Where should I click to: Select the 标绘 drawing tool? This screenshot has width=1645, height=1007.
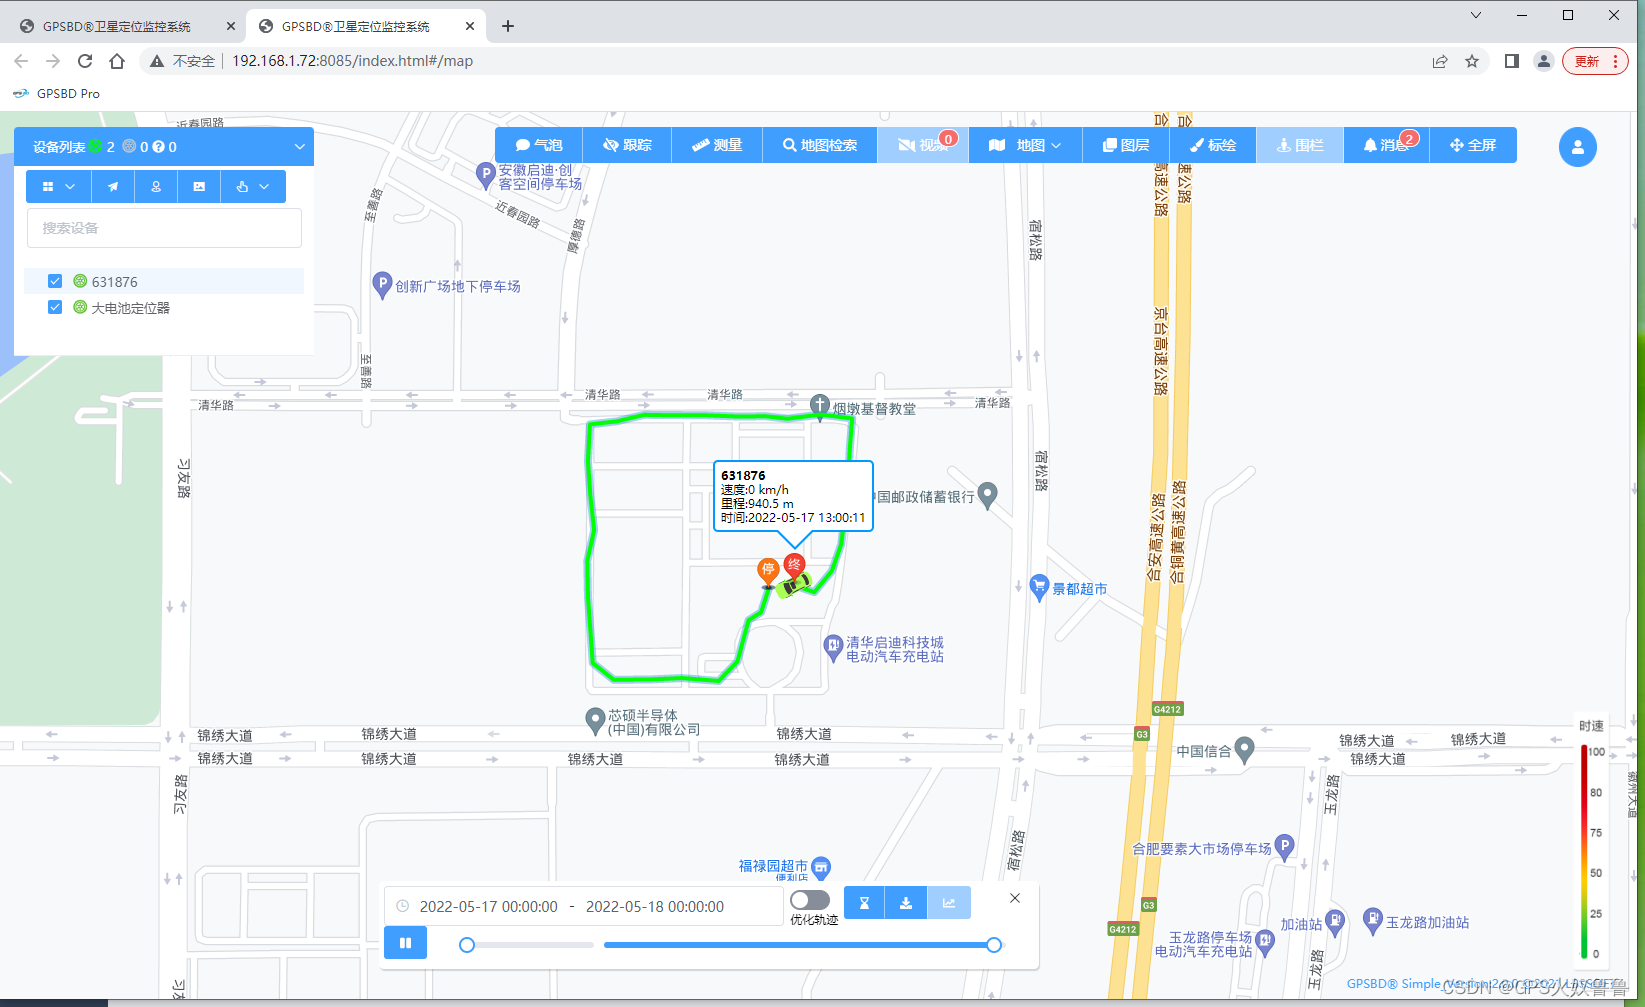[x=1213, y=145]
